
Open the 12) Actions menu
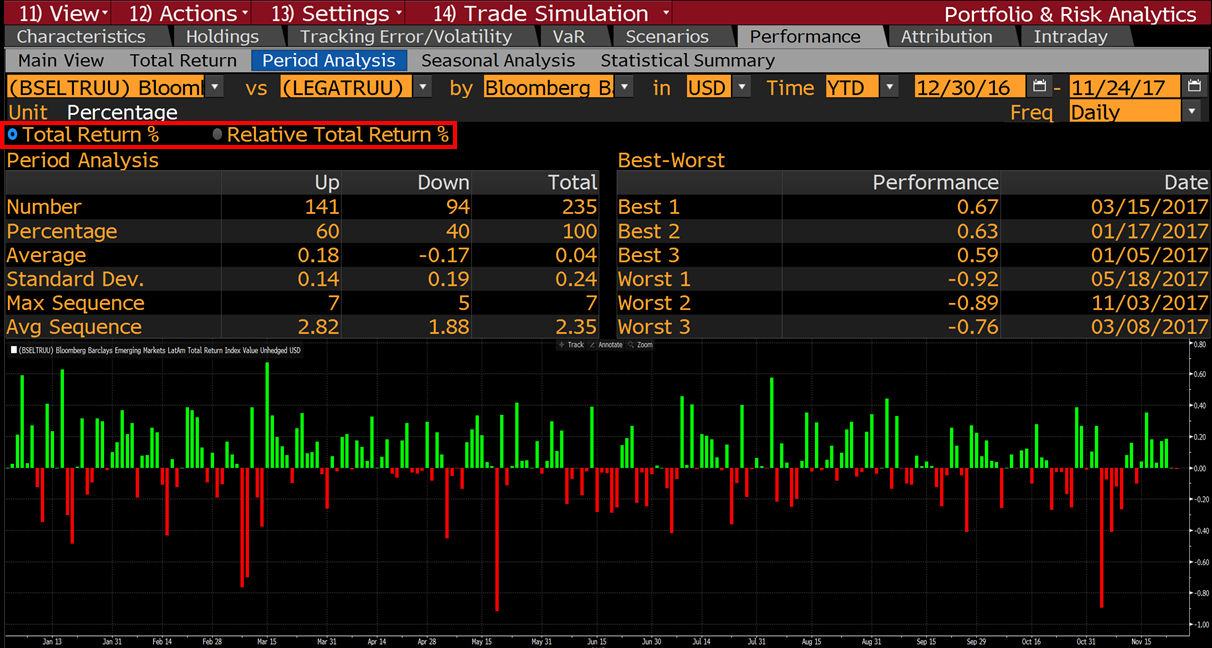coord(183,13)
